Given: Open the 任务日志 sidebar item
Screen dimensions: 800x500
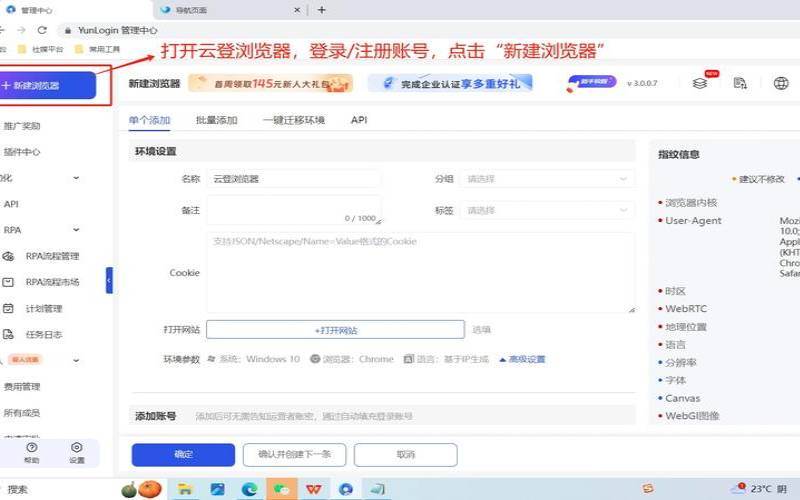Looking at the screenshot, I should tap(44, 335).
